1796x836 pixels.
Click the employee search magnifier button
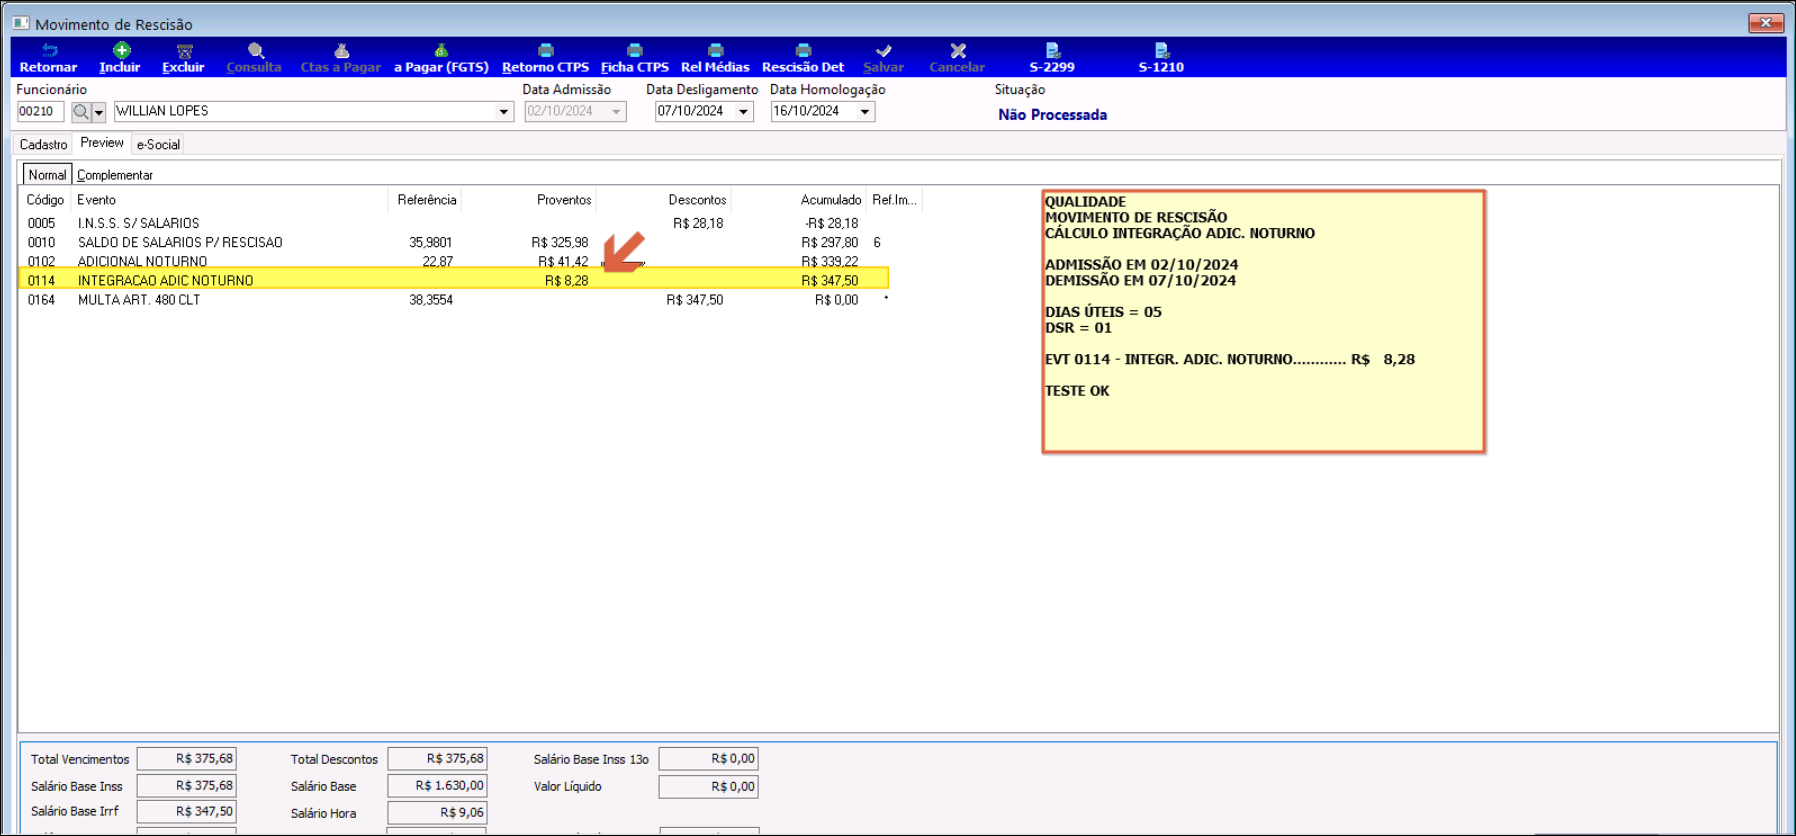81,112
